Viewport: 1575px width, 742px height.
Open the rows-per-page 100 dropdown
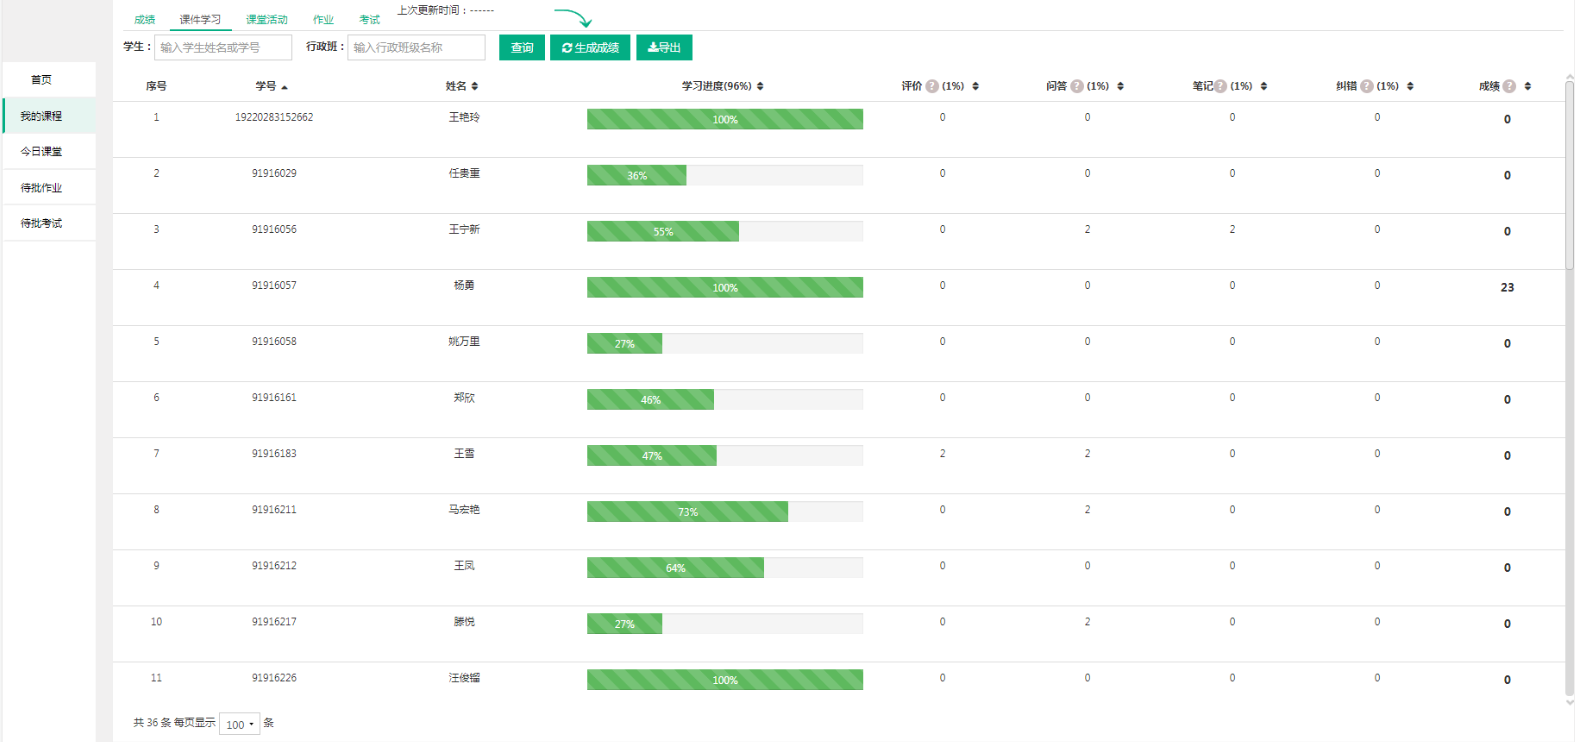(x=240, y=724)
